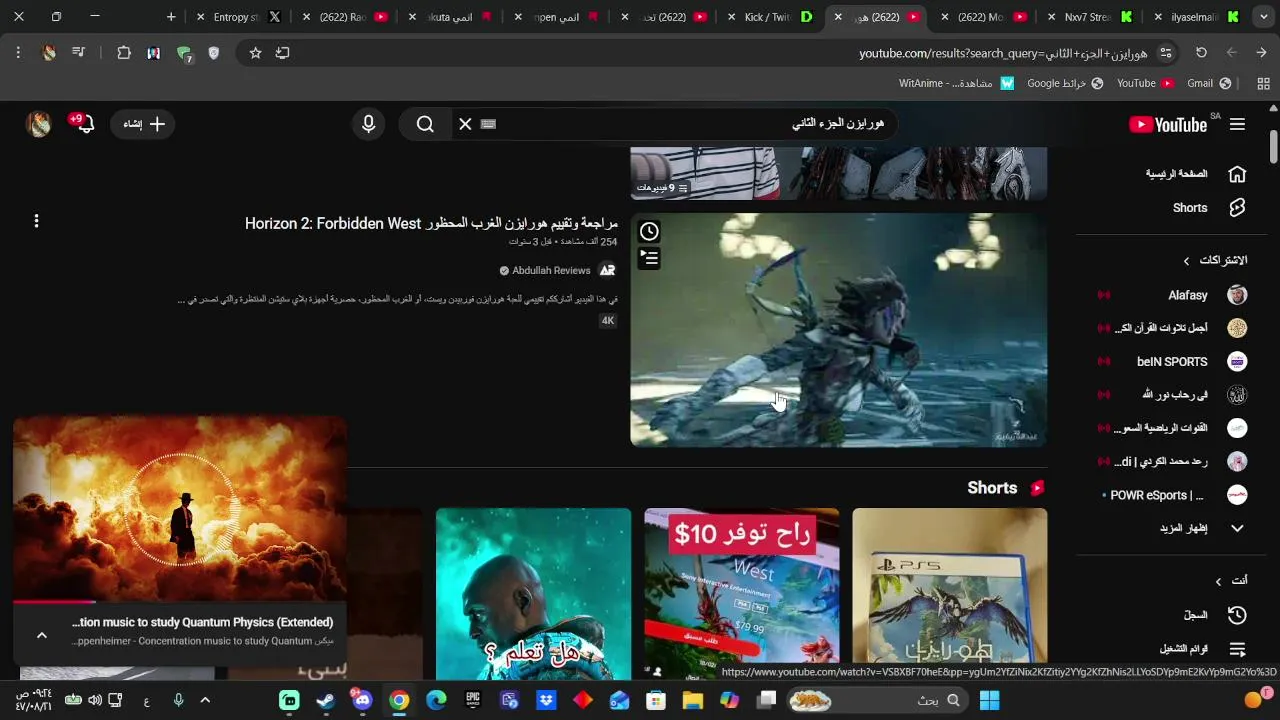1280x720 pixels.
Task: Open the on-screen keyboard icon in search
Action: tap(488, 124)
